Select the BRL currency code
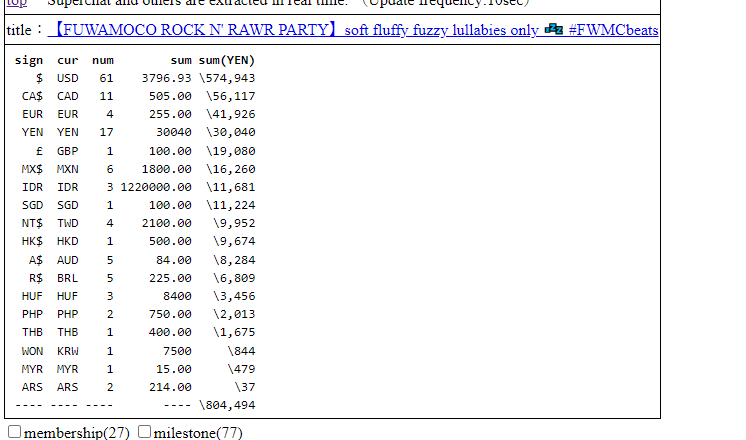 68,278
